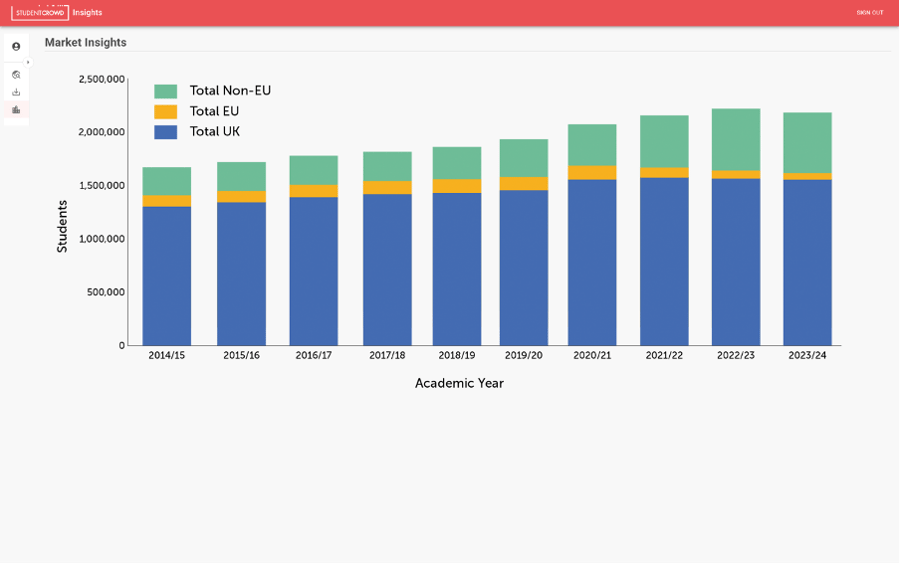The width and height of the screenshot is (900, 563).
Task: Toggle the Total Non-EU legend label
Action: (x=230, y=91)
